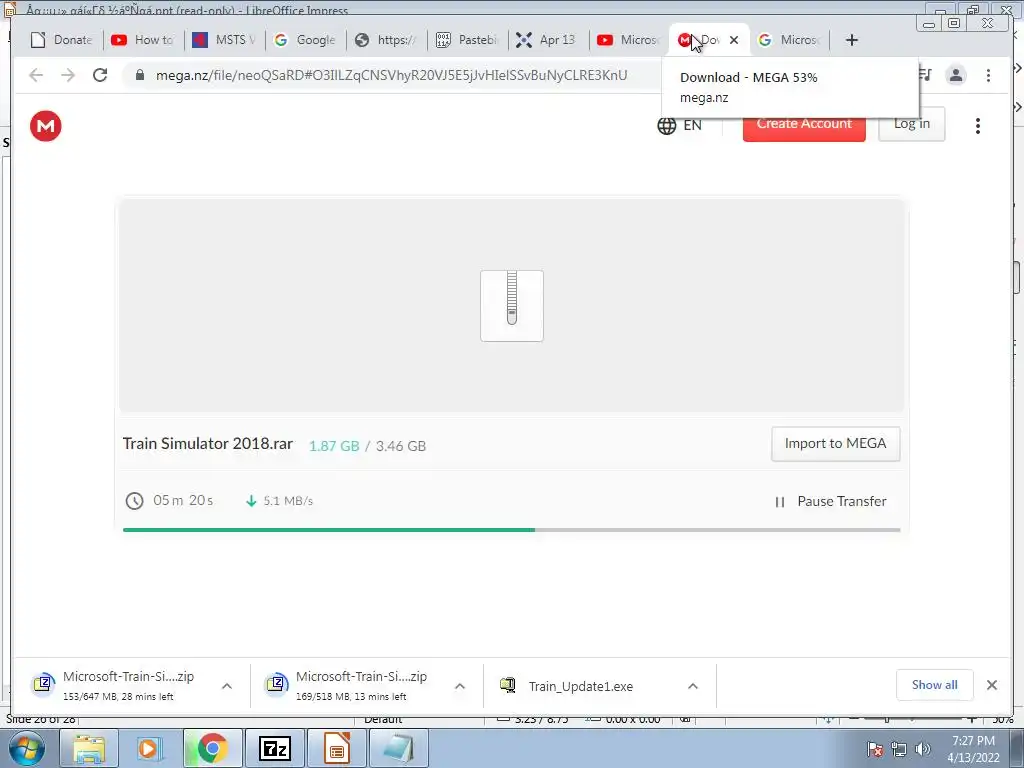
Task: Click the browser forward arrow
Action: pyautogui.click(x=68, y=75)
